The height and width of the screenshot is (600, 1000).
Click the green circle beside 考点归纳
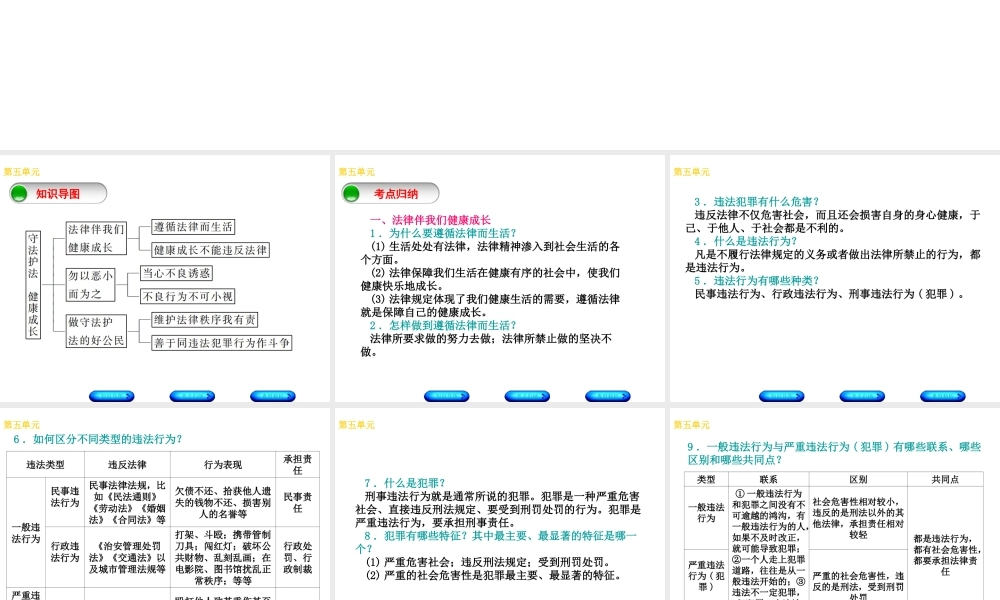tap(351, 193)
